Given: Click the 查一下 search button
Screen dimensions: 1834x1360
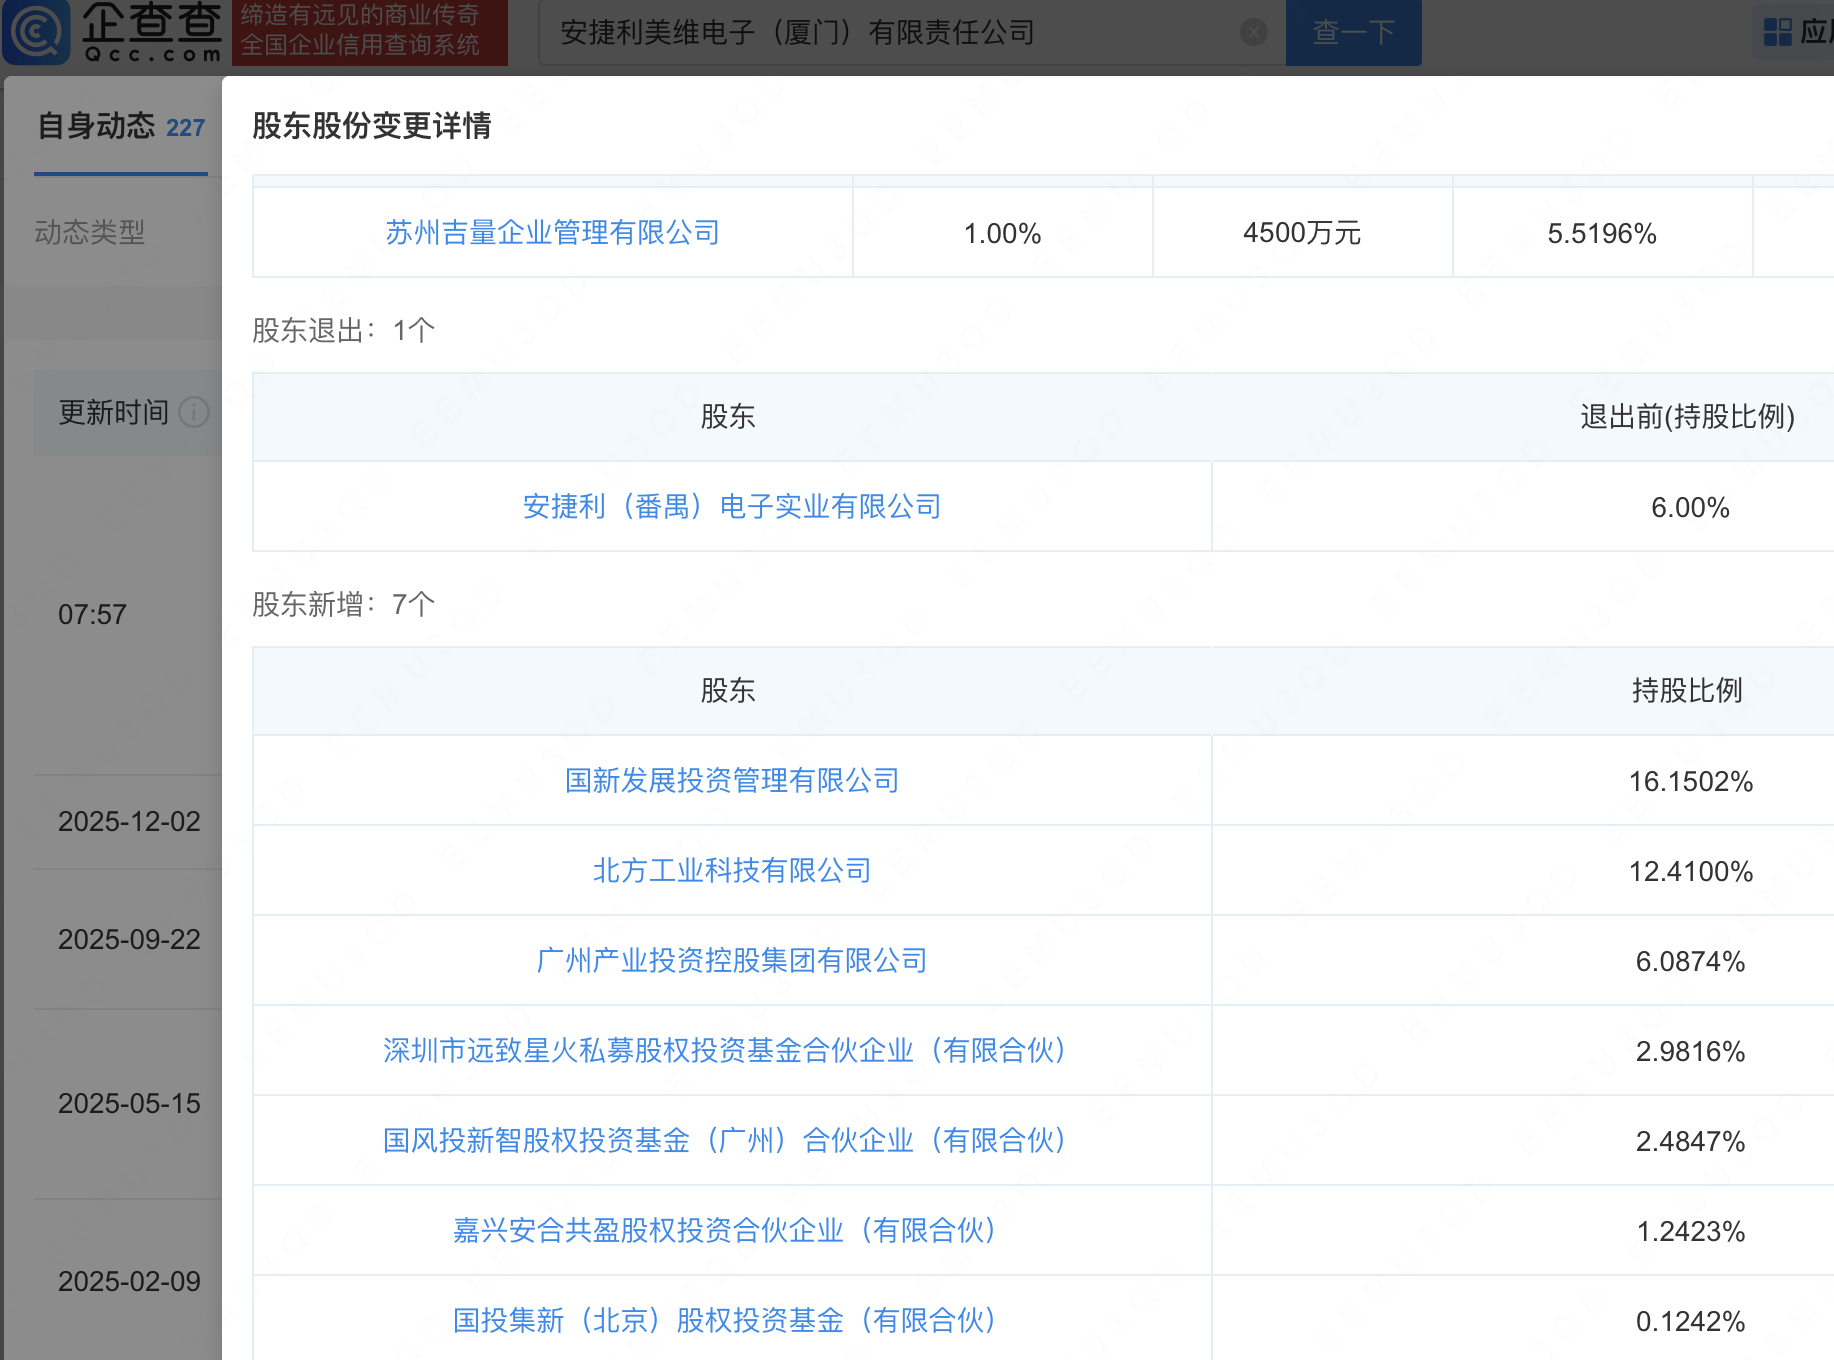Looking at the screenshot, I should [1352, 32].
